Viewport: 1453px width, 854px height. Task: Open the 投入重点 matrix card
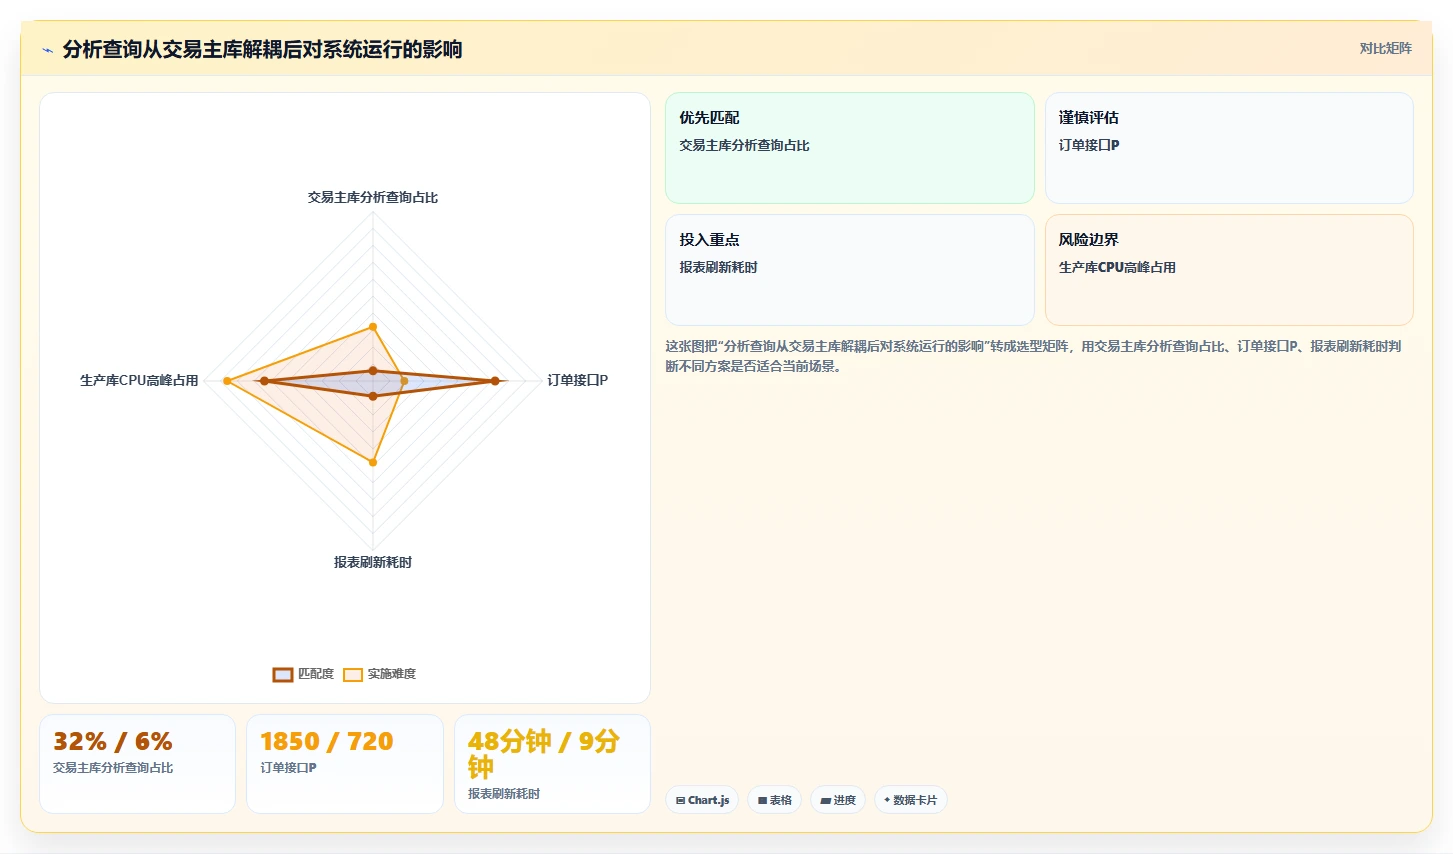(850, 270)
